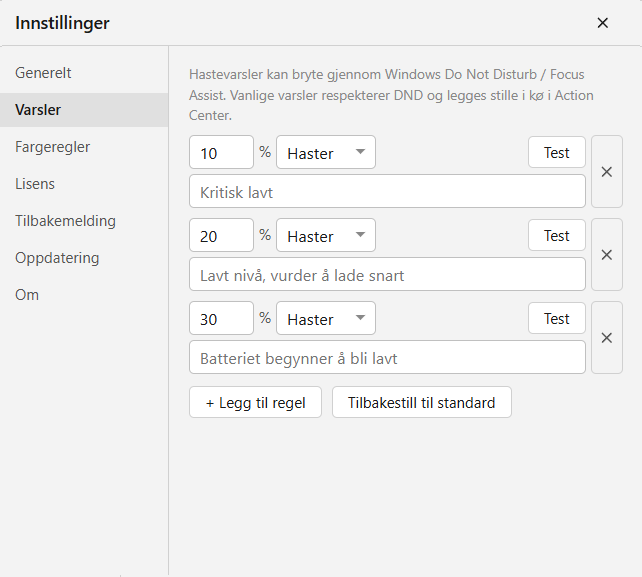Add a new rule with Legg til regel

255,402
